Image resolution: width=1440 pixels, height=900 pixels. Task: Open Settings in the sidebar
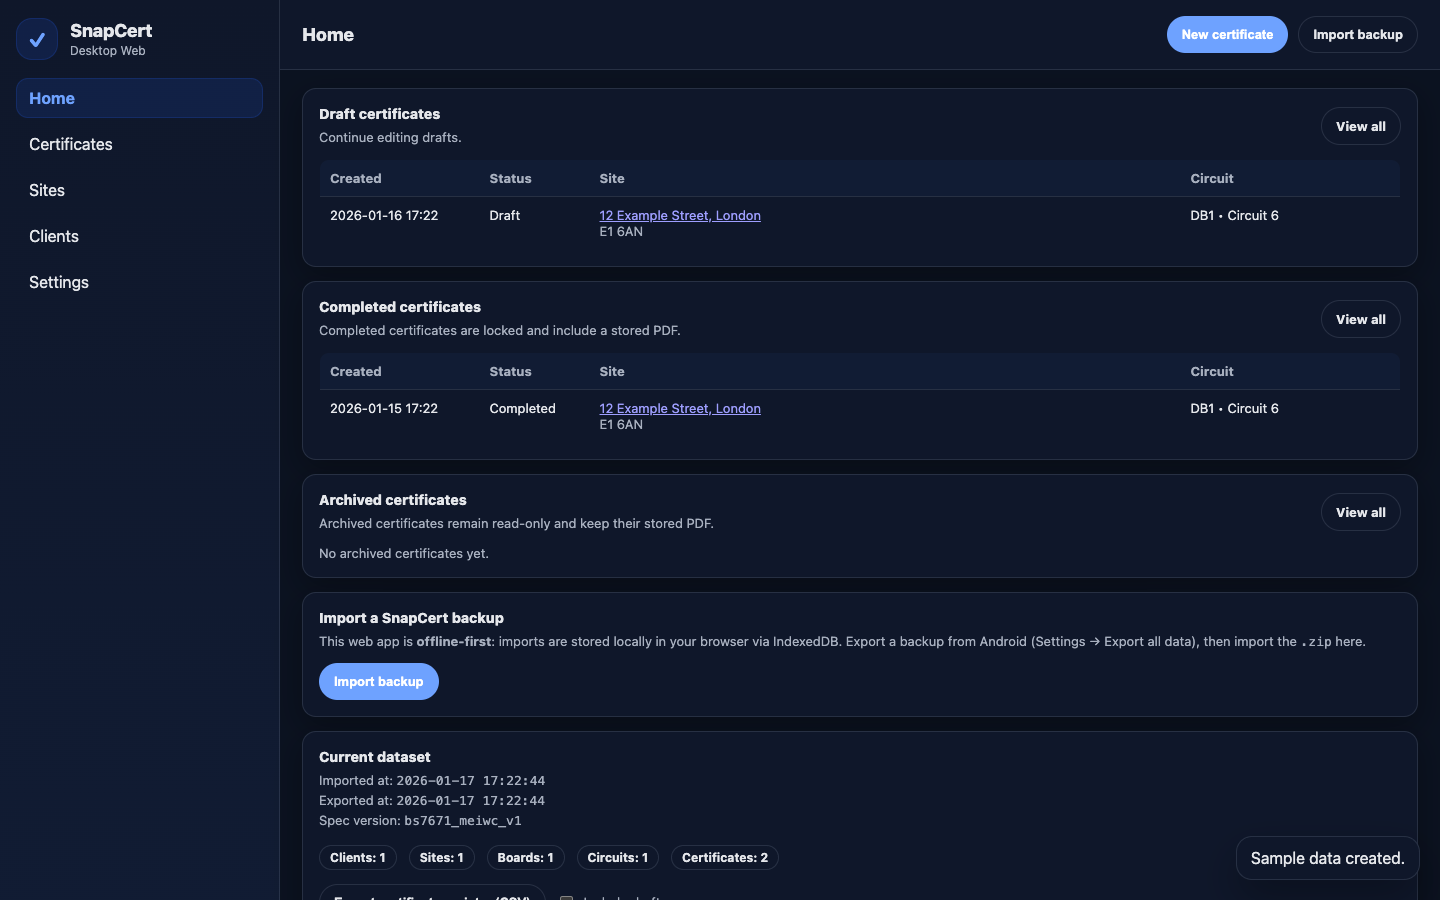pyautogui.click(x=139, y=282)
